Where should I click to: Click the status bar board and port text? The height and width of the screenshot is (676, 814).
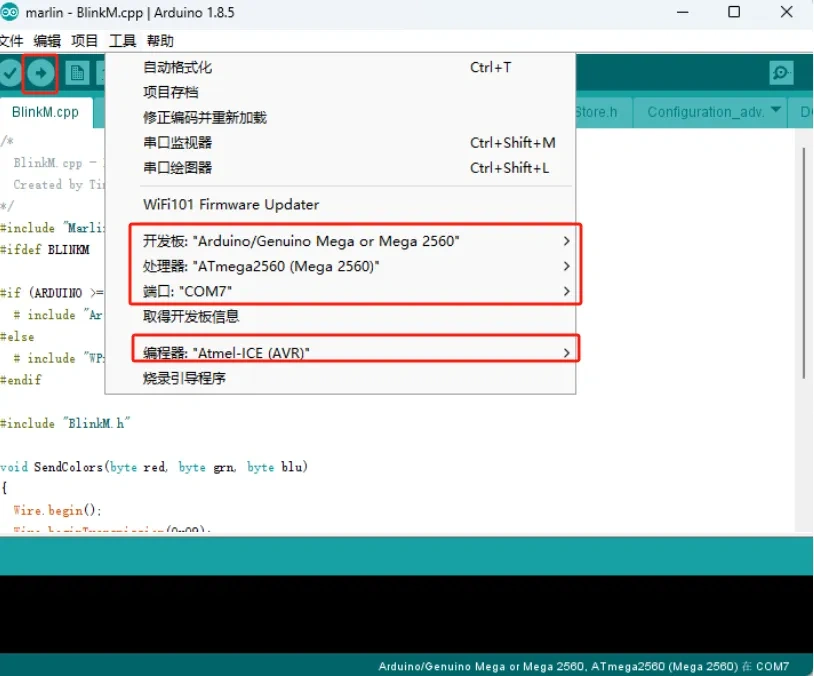tap(584, 667)
